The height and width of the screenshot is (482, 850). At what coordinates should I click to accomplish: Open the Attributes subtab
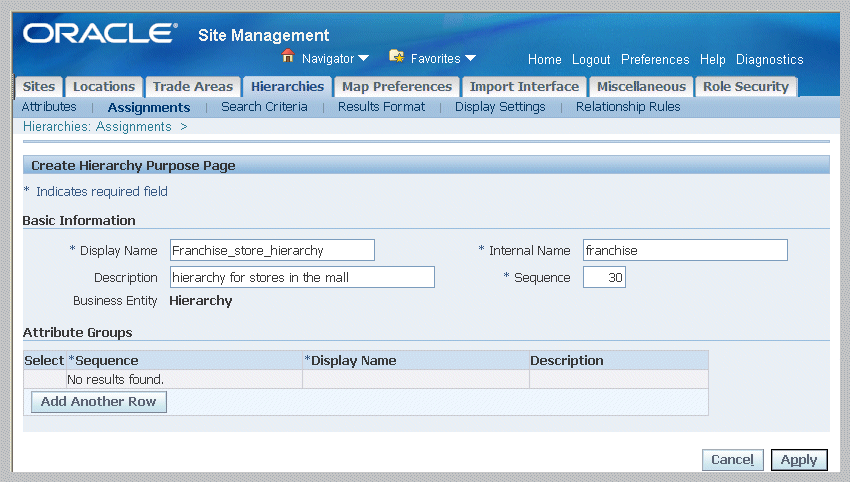coord(49,107)
